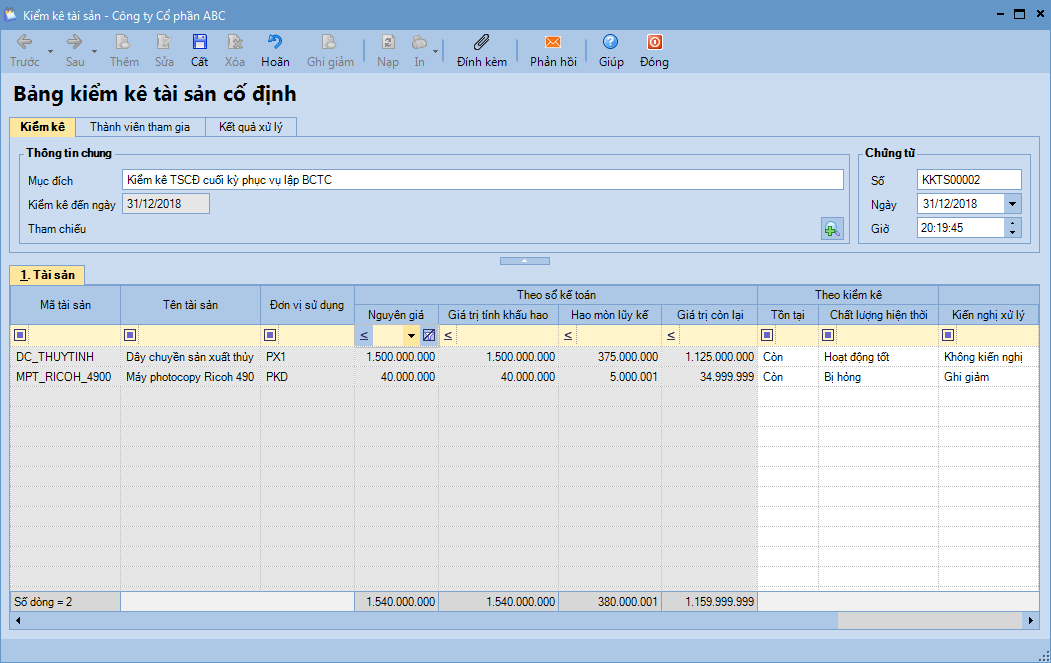Expand the Nguyên giá filter dropdown arrow
This screenshot has width=1051, height=663.
(410, 336)
